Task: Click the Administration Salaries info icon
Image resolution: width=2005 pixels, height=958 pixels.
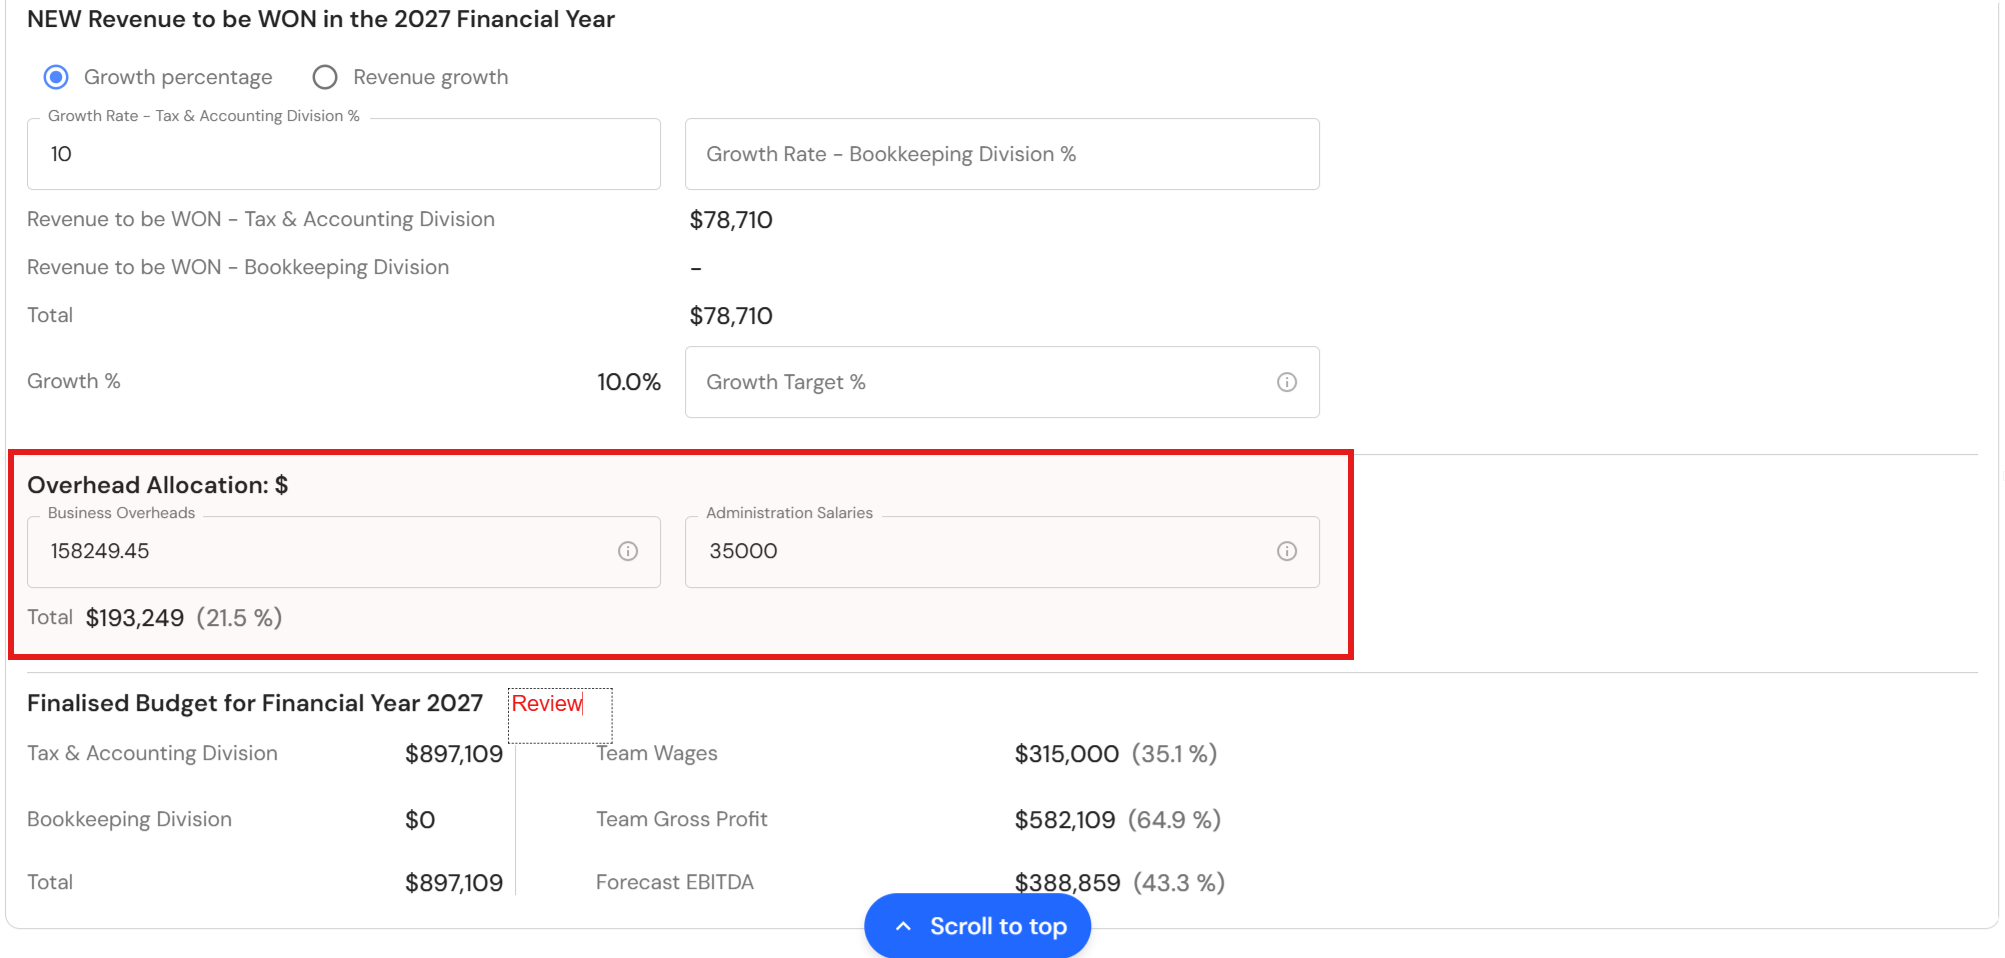Action: (x=1287, y=551)
